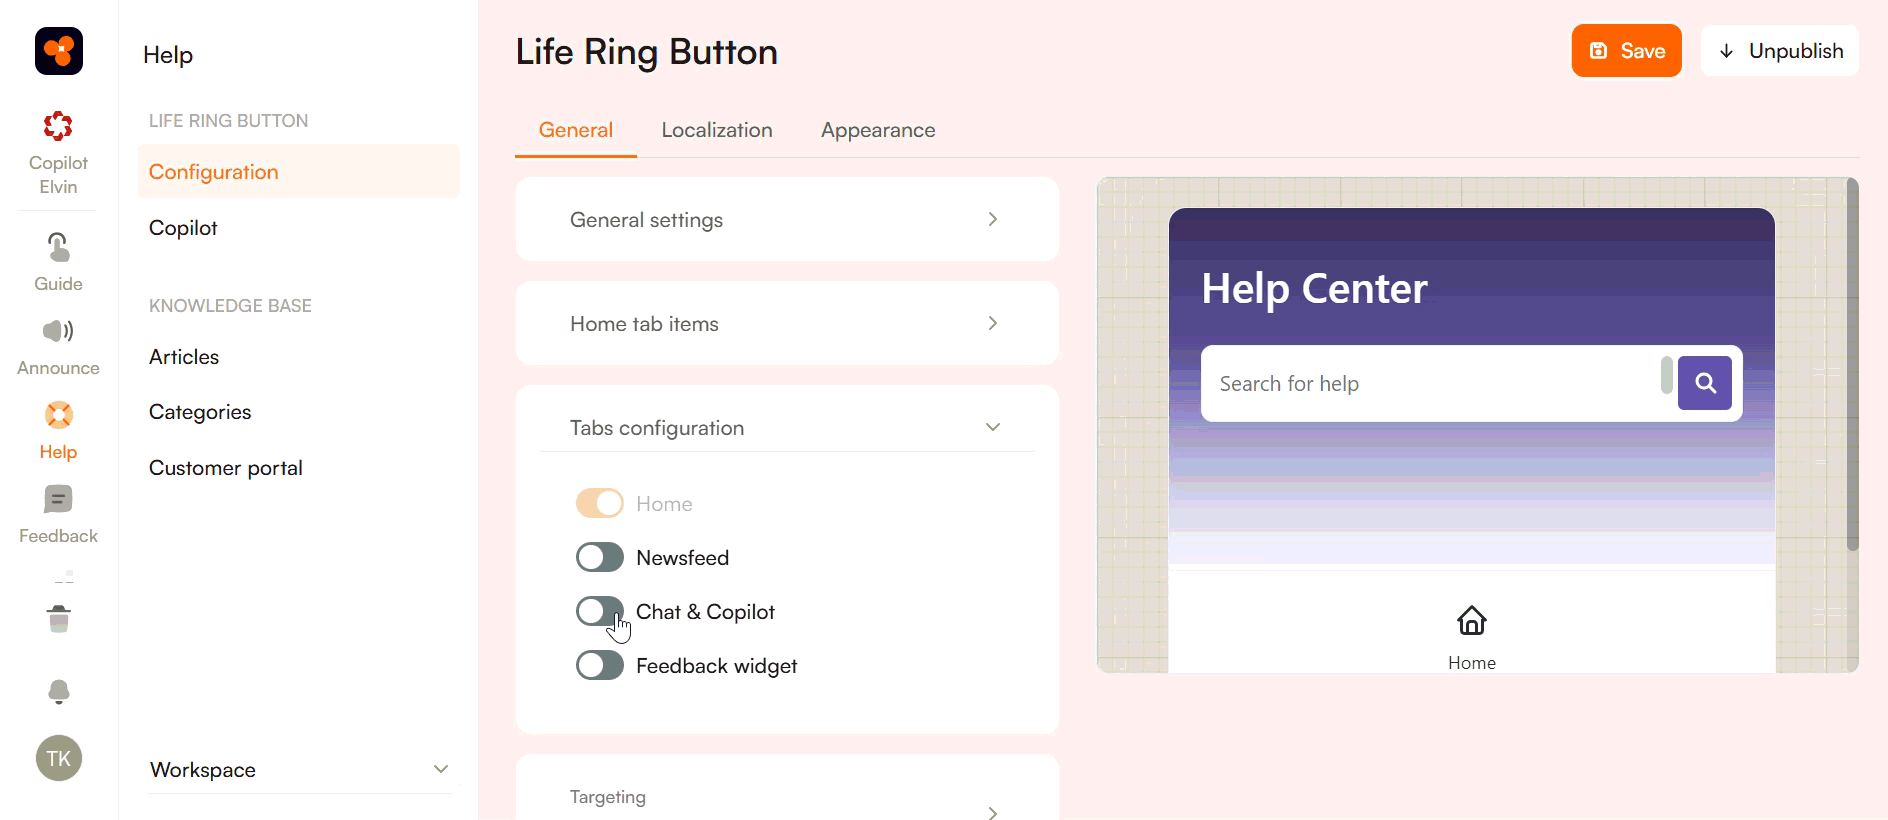The width and height of the screenshot is (1888, 820).
Task: Click the notifications bell icon
Action: click(x=59, y=691)
